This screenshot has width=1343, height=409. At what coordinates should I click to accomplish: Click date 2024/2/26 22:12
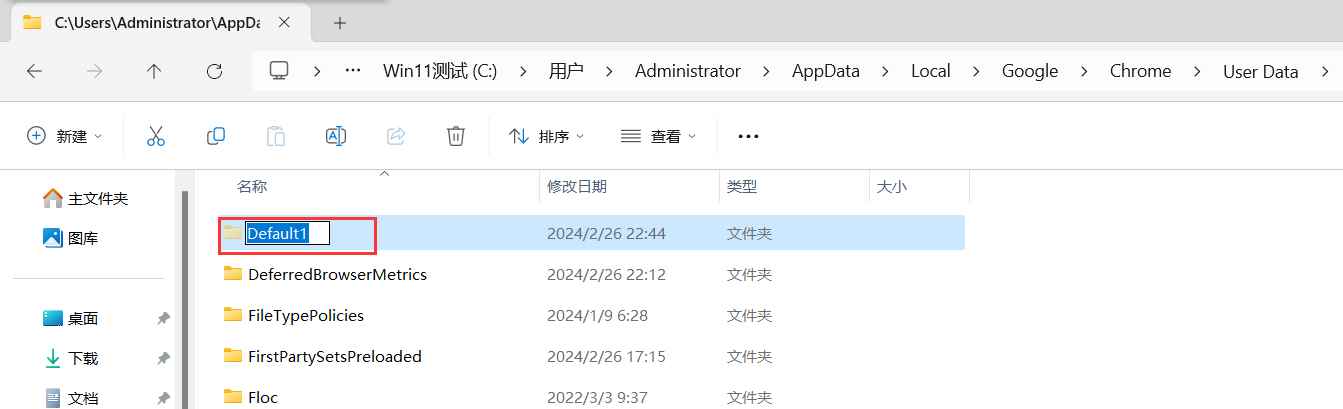click(x=606, y=274)
